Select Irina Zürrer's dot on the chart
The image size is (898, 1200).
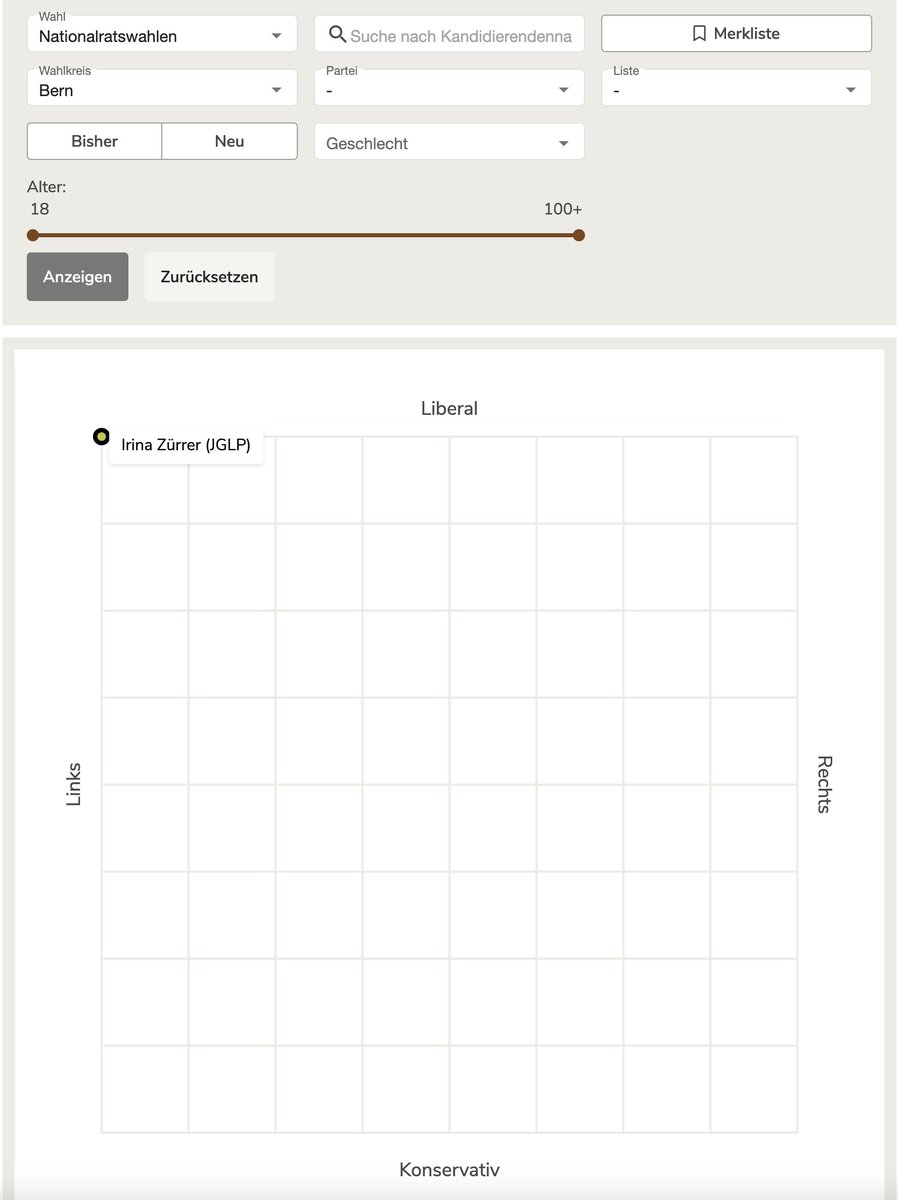[x=101, y=437]
